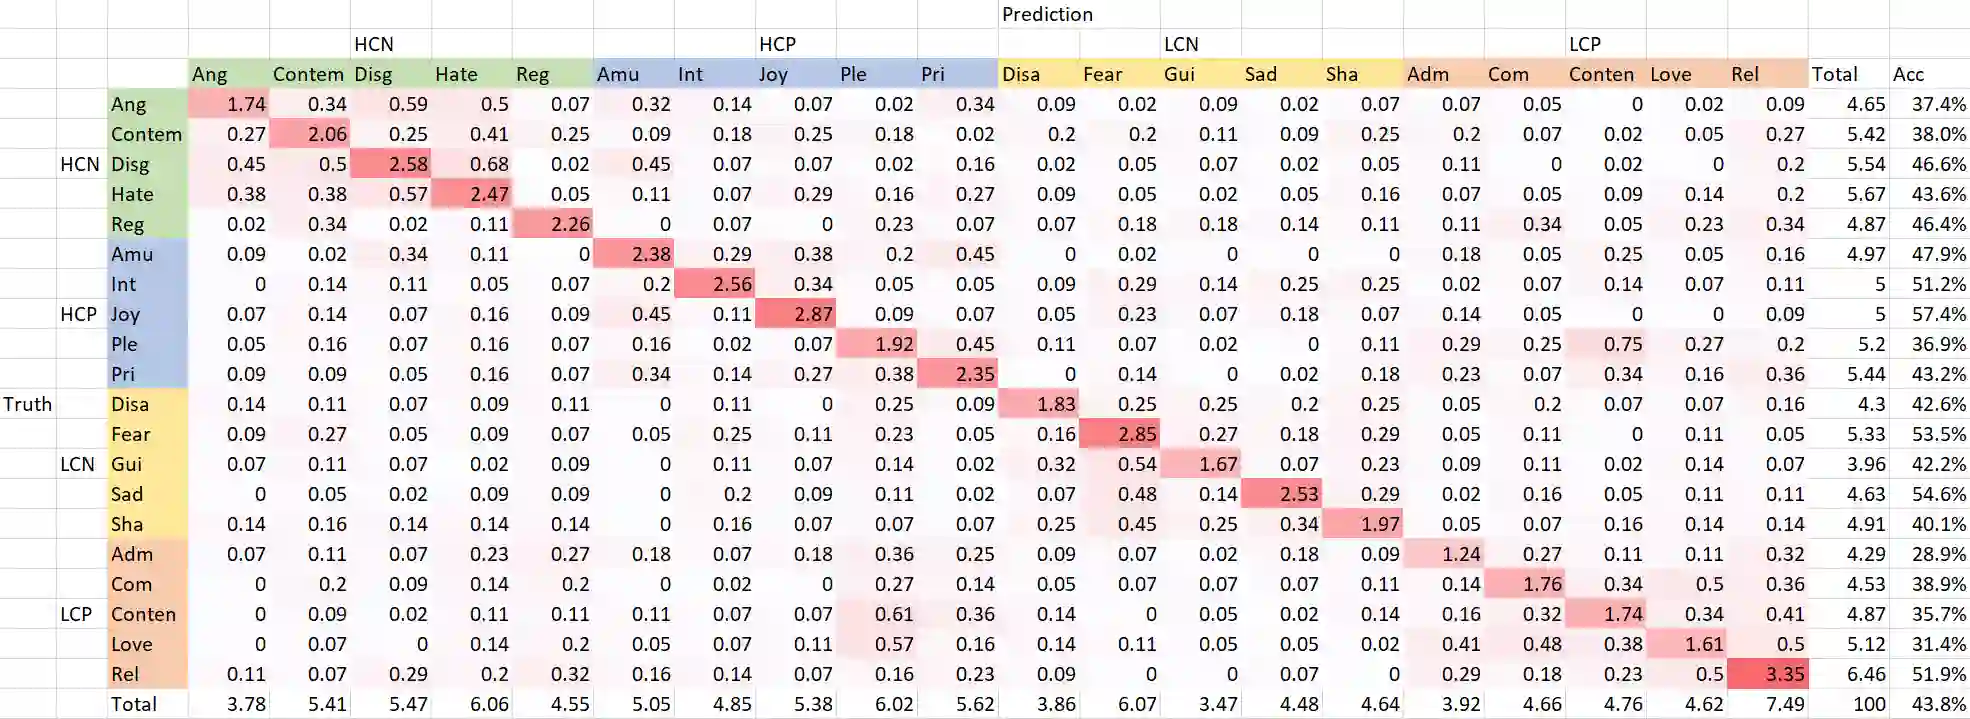The image size is (1970, 719).
Task: Click the blue Amu row label
Action: pyautogui.click(x=132, y=254)
